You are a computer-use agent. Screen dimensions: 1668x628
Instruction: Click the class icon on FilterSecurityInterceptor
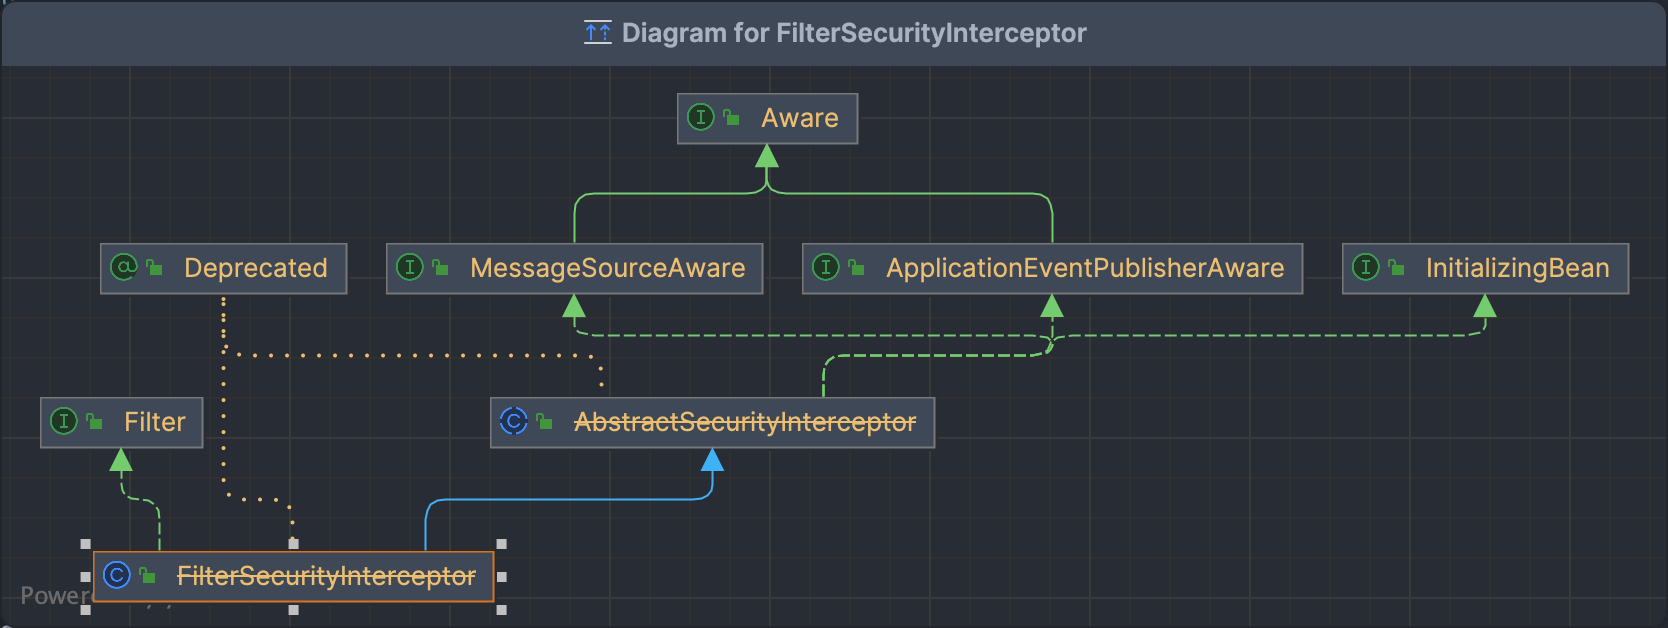coord(117,575)
